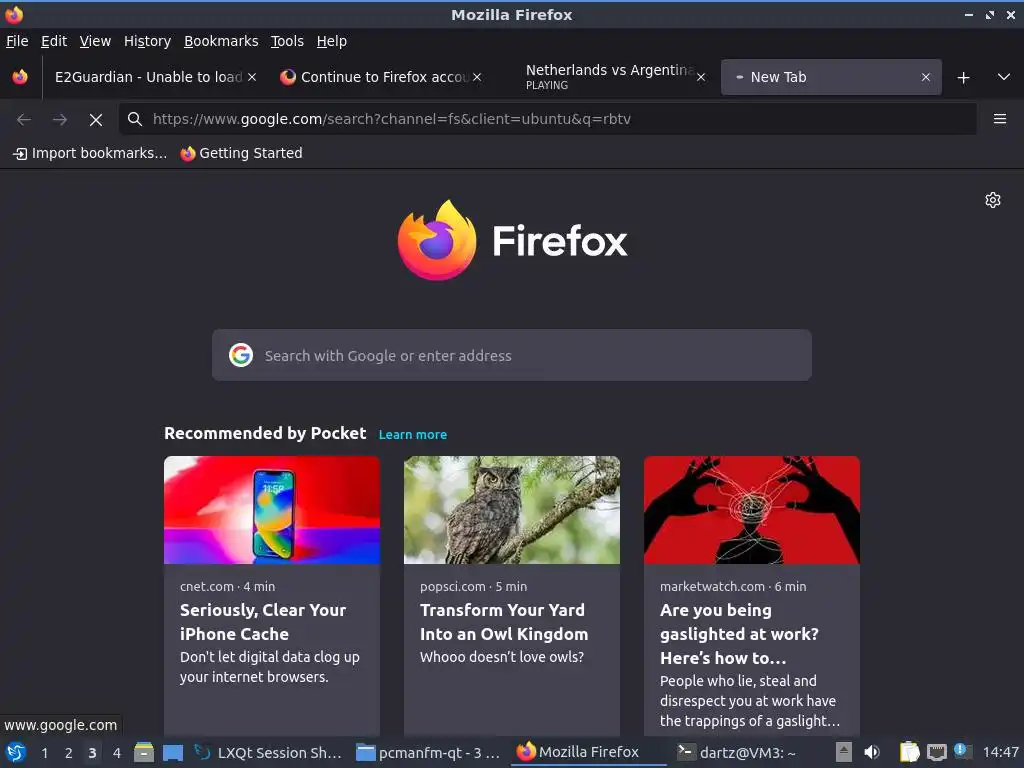
Task: Click Learn more about Pocket link
Action: (413, 435)
